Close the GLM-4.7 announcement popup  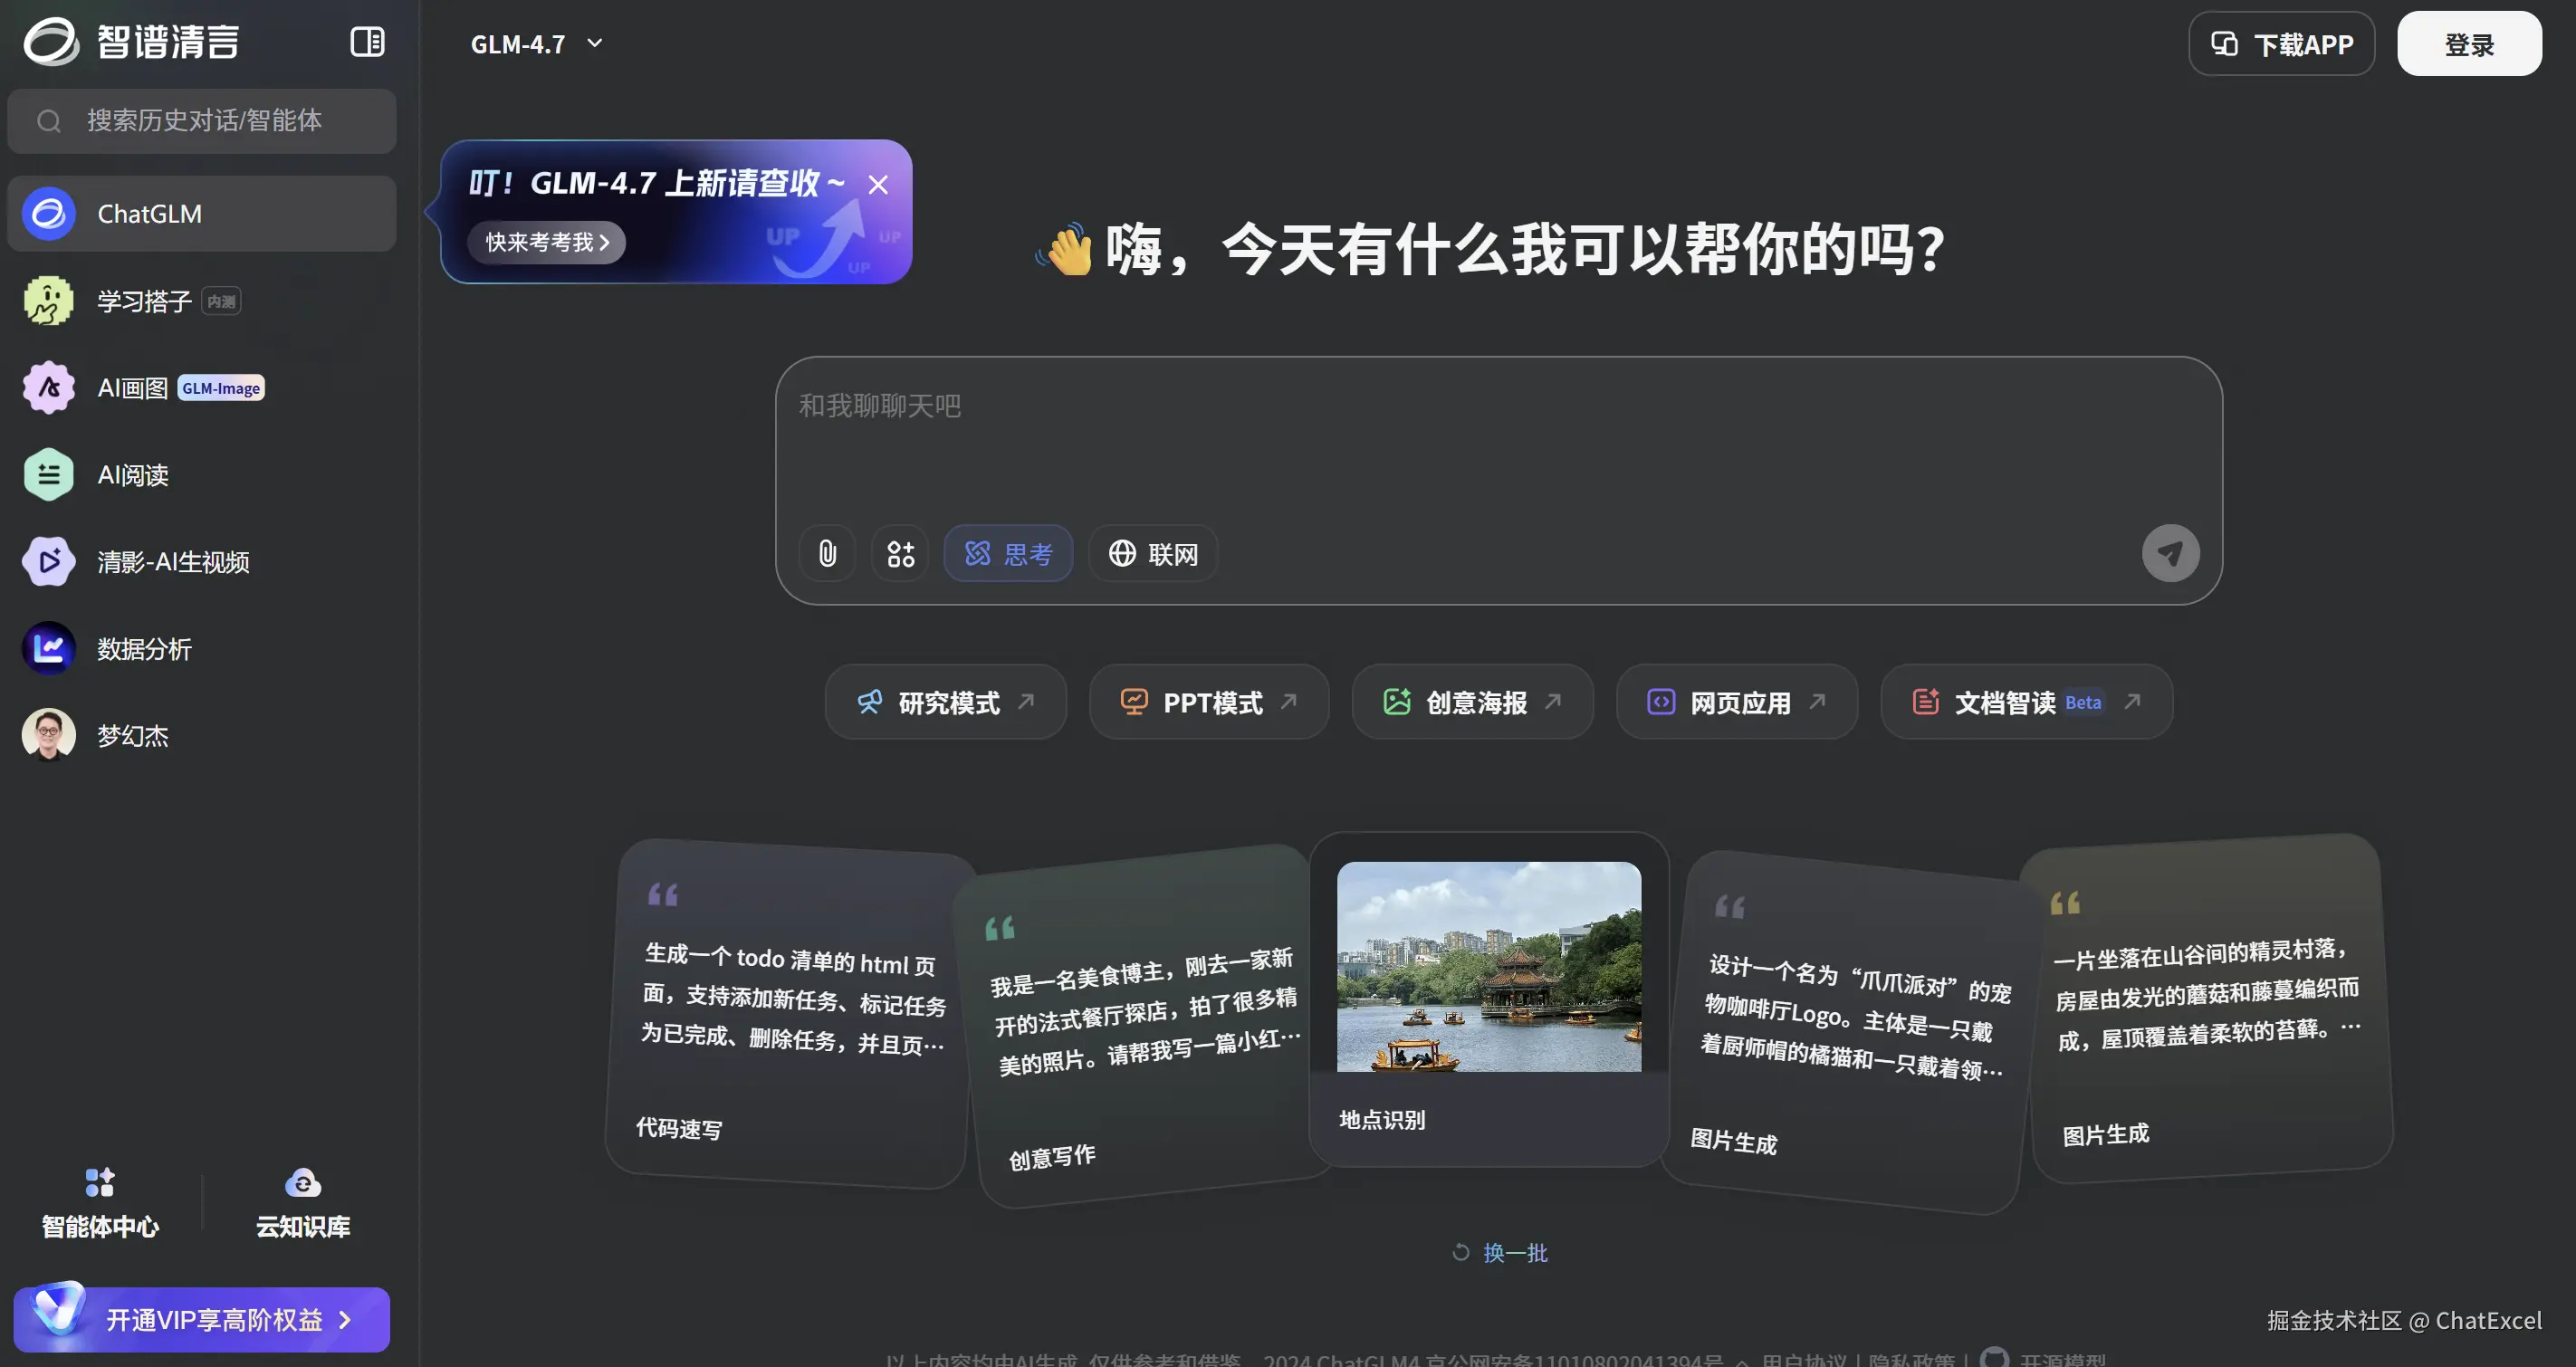point(878,185)
